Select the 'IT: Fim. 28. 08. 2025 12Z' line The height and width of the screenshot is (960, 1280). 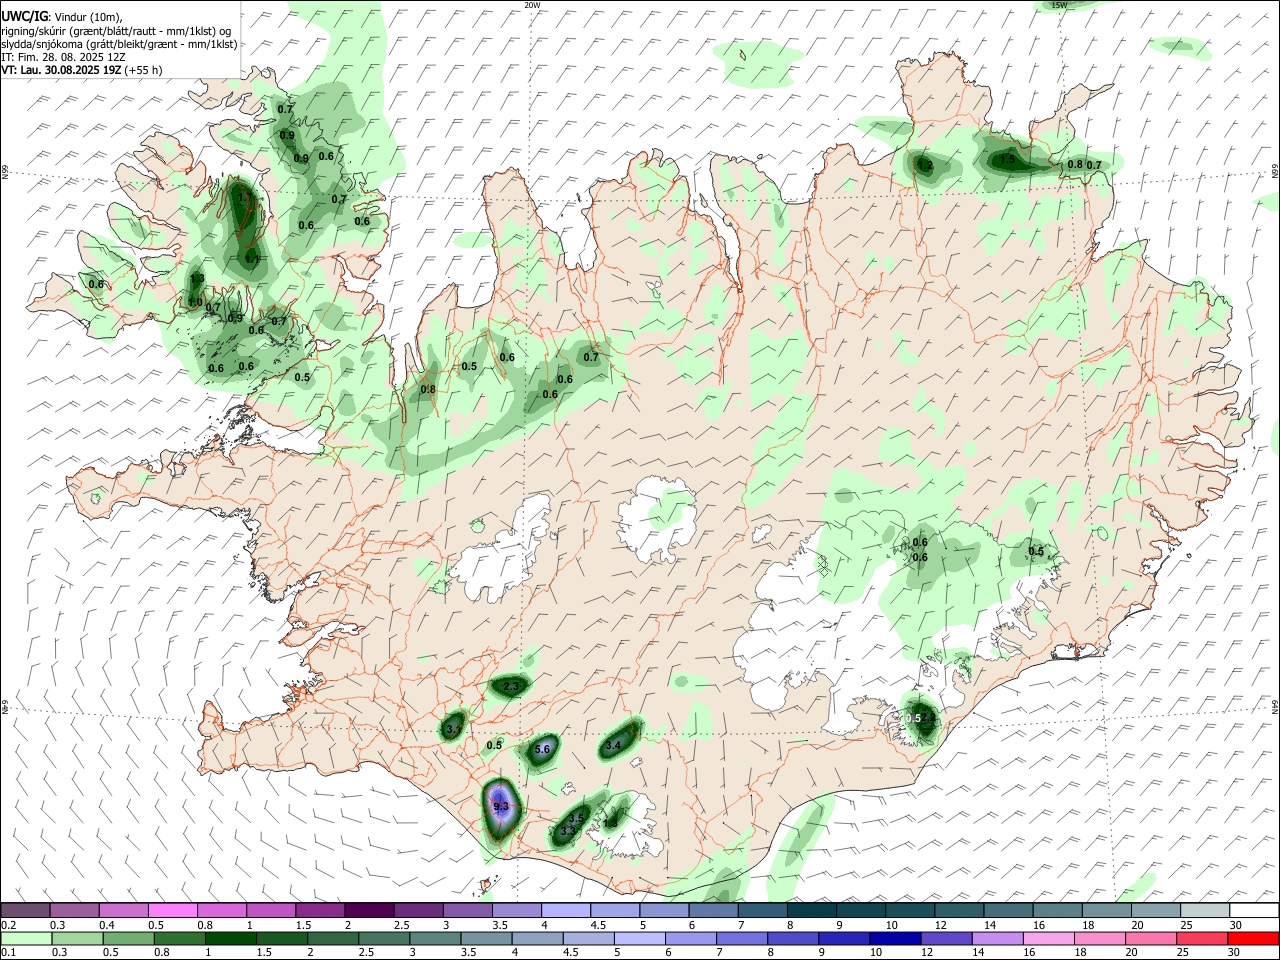(x=62, y=57)
